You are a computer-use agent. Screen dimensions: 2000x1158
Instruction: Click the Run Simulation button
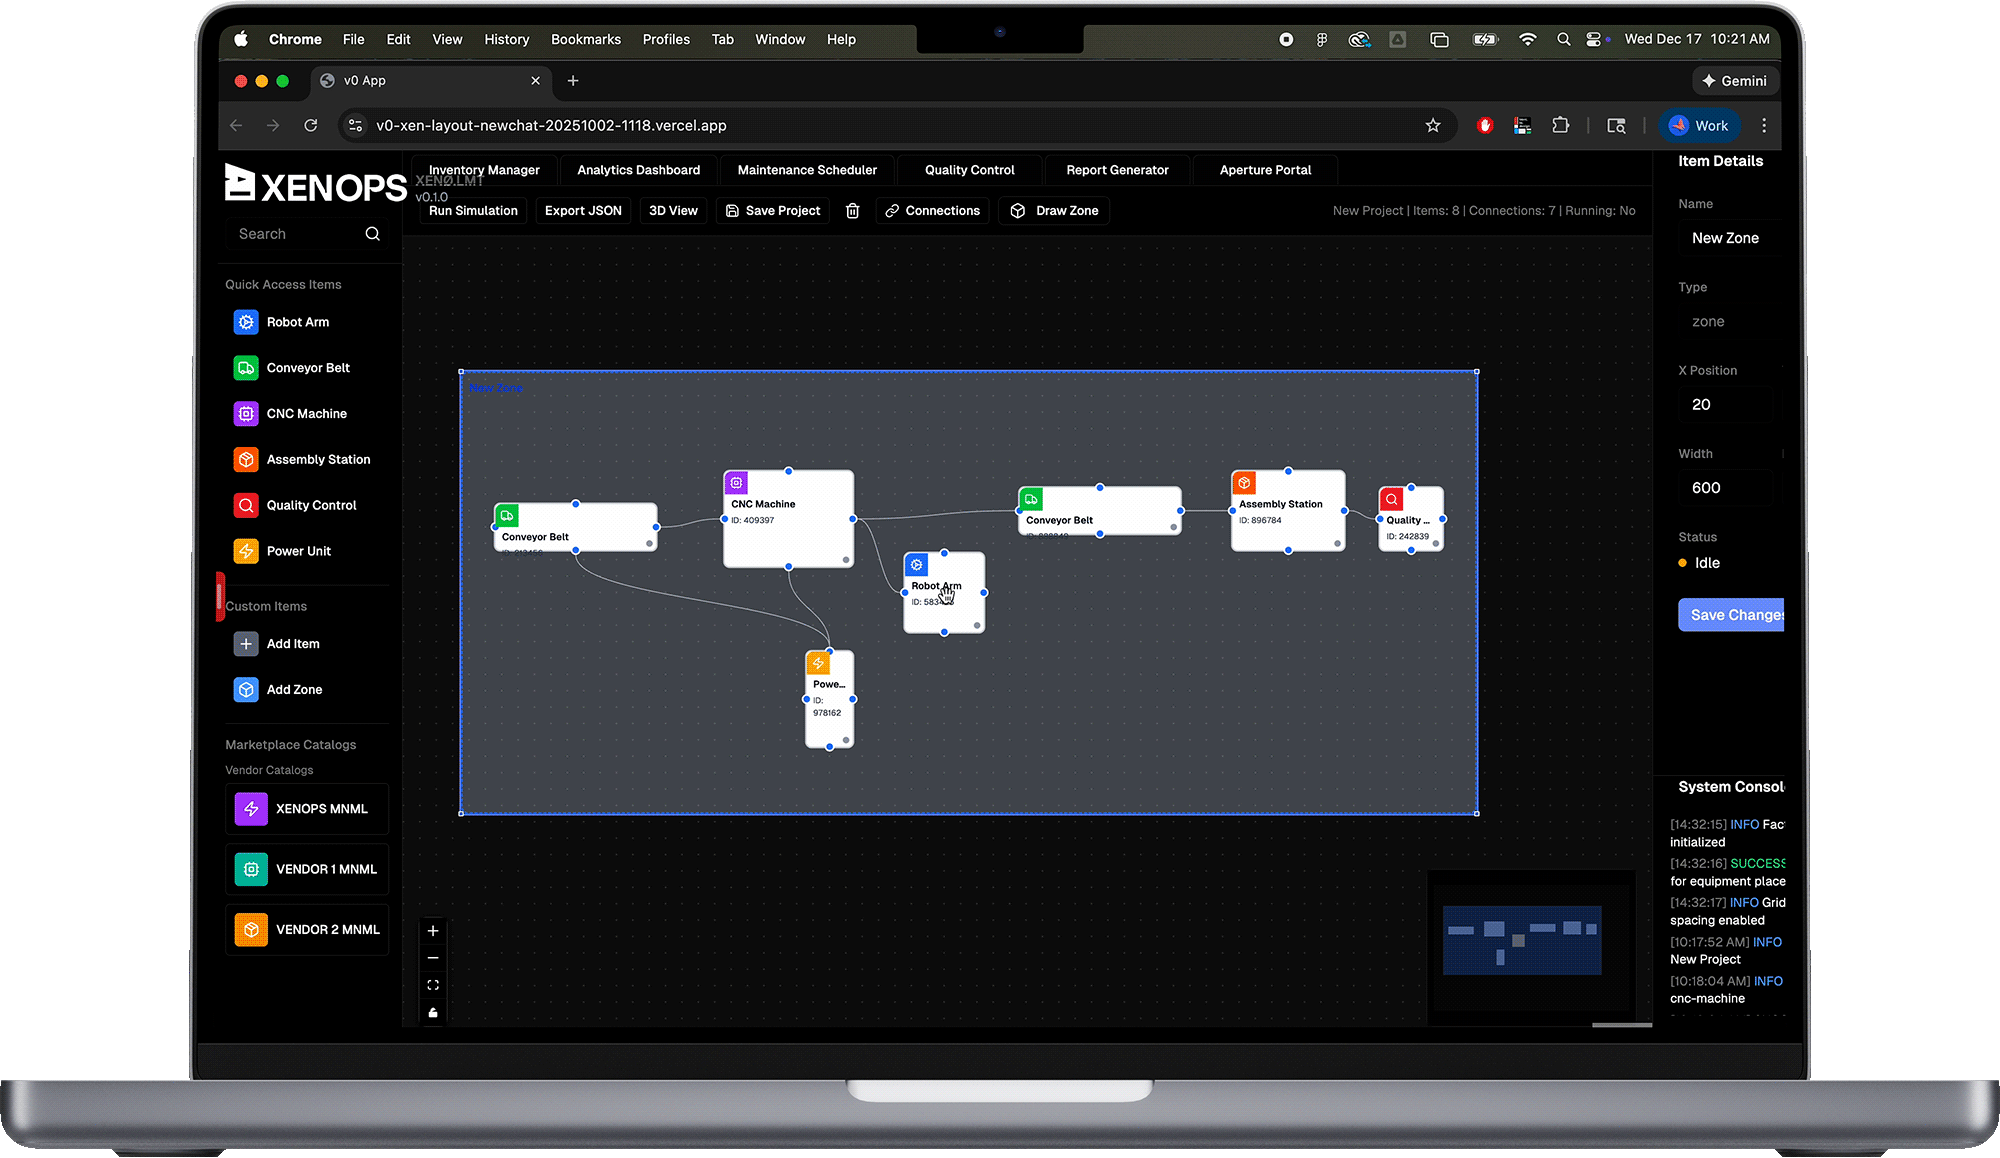click(473, 211)
